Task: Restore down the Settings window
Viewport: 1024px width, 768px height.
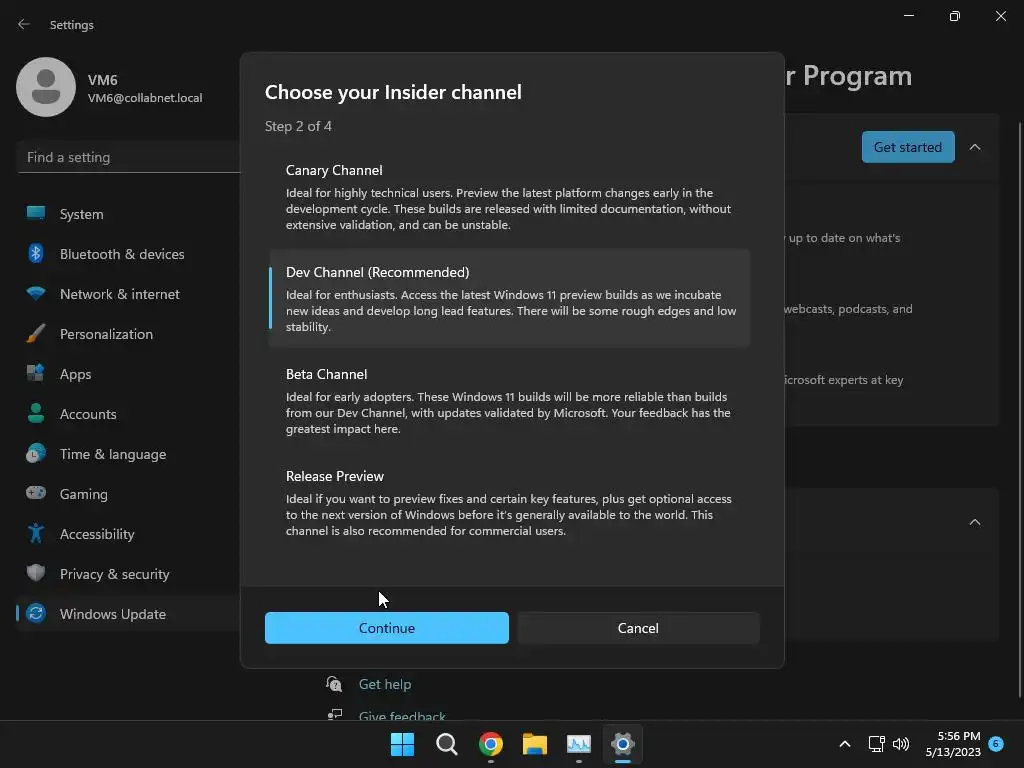Action: coord(954,16)
